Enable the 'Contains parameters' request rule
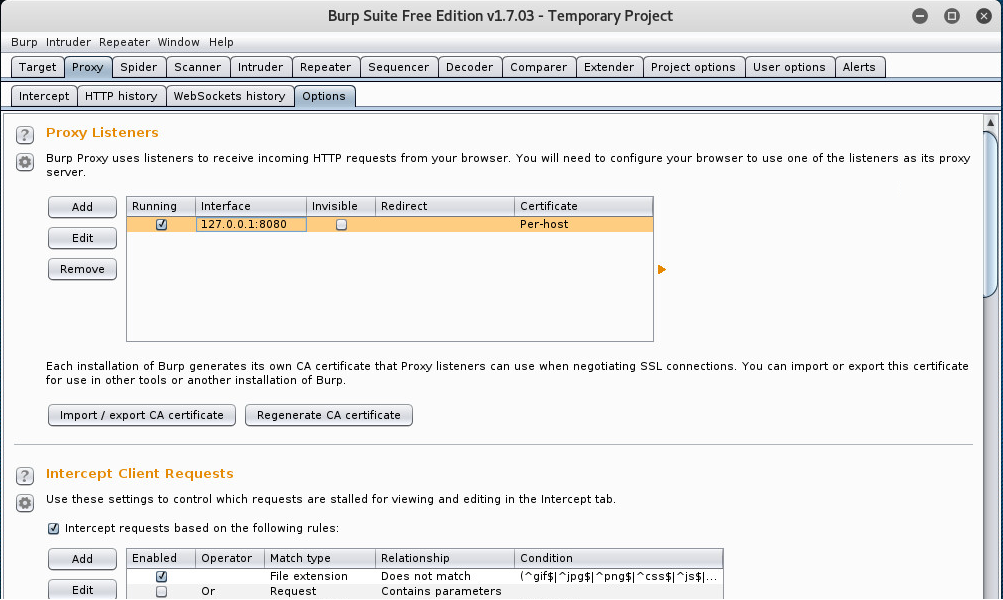 pos(161,592)
